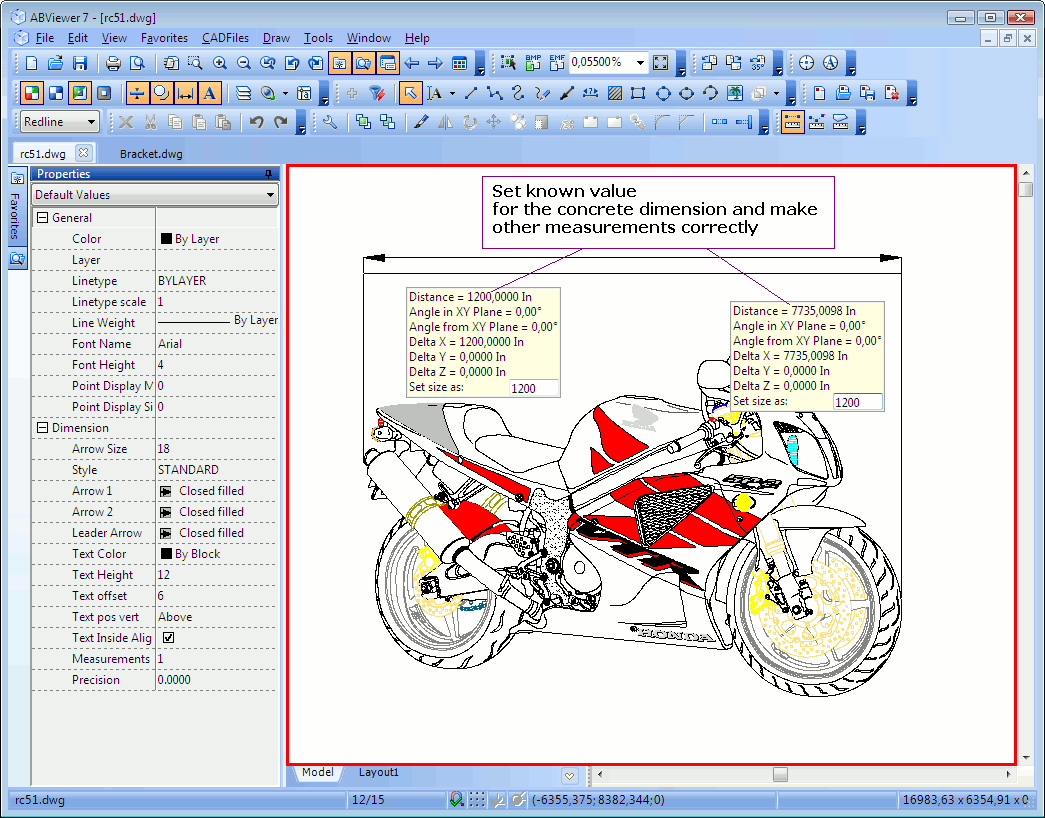
Task: Click the Zoom Out magnifier icon
Action: [244, 63]
